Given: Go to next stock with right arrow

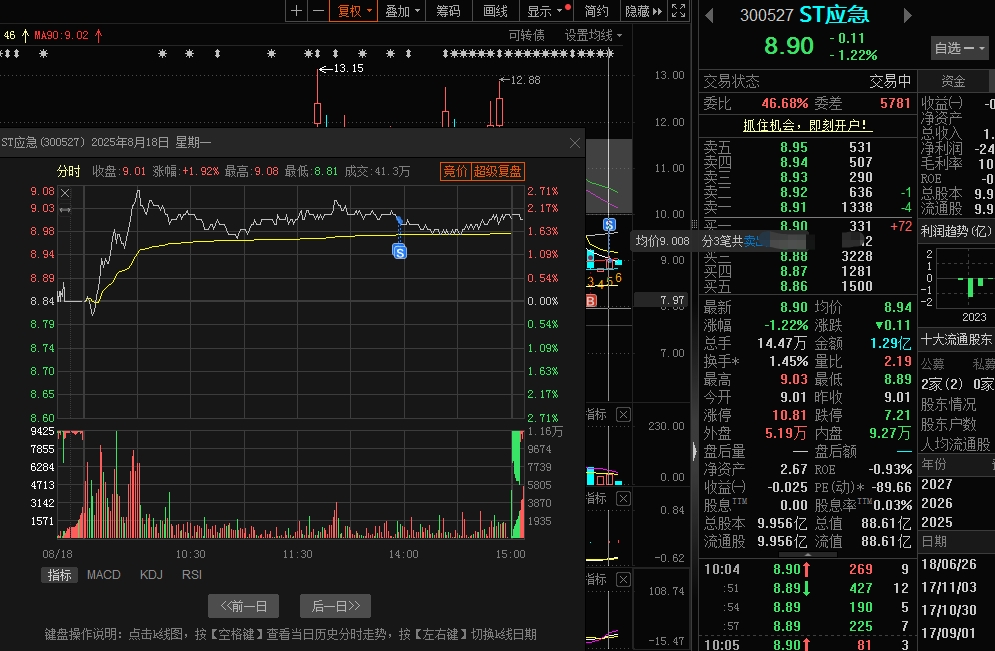Looking at the screenshot, I should point(907,15).
